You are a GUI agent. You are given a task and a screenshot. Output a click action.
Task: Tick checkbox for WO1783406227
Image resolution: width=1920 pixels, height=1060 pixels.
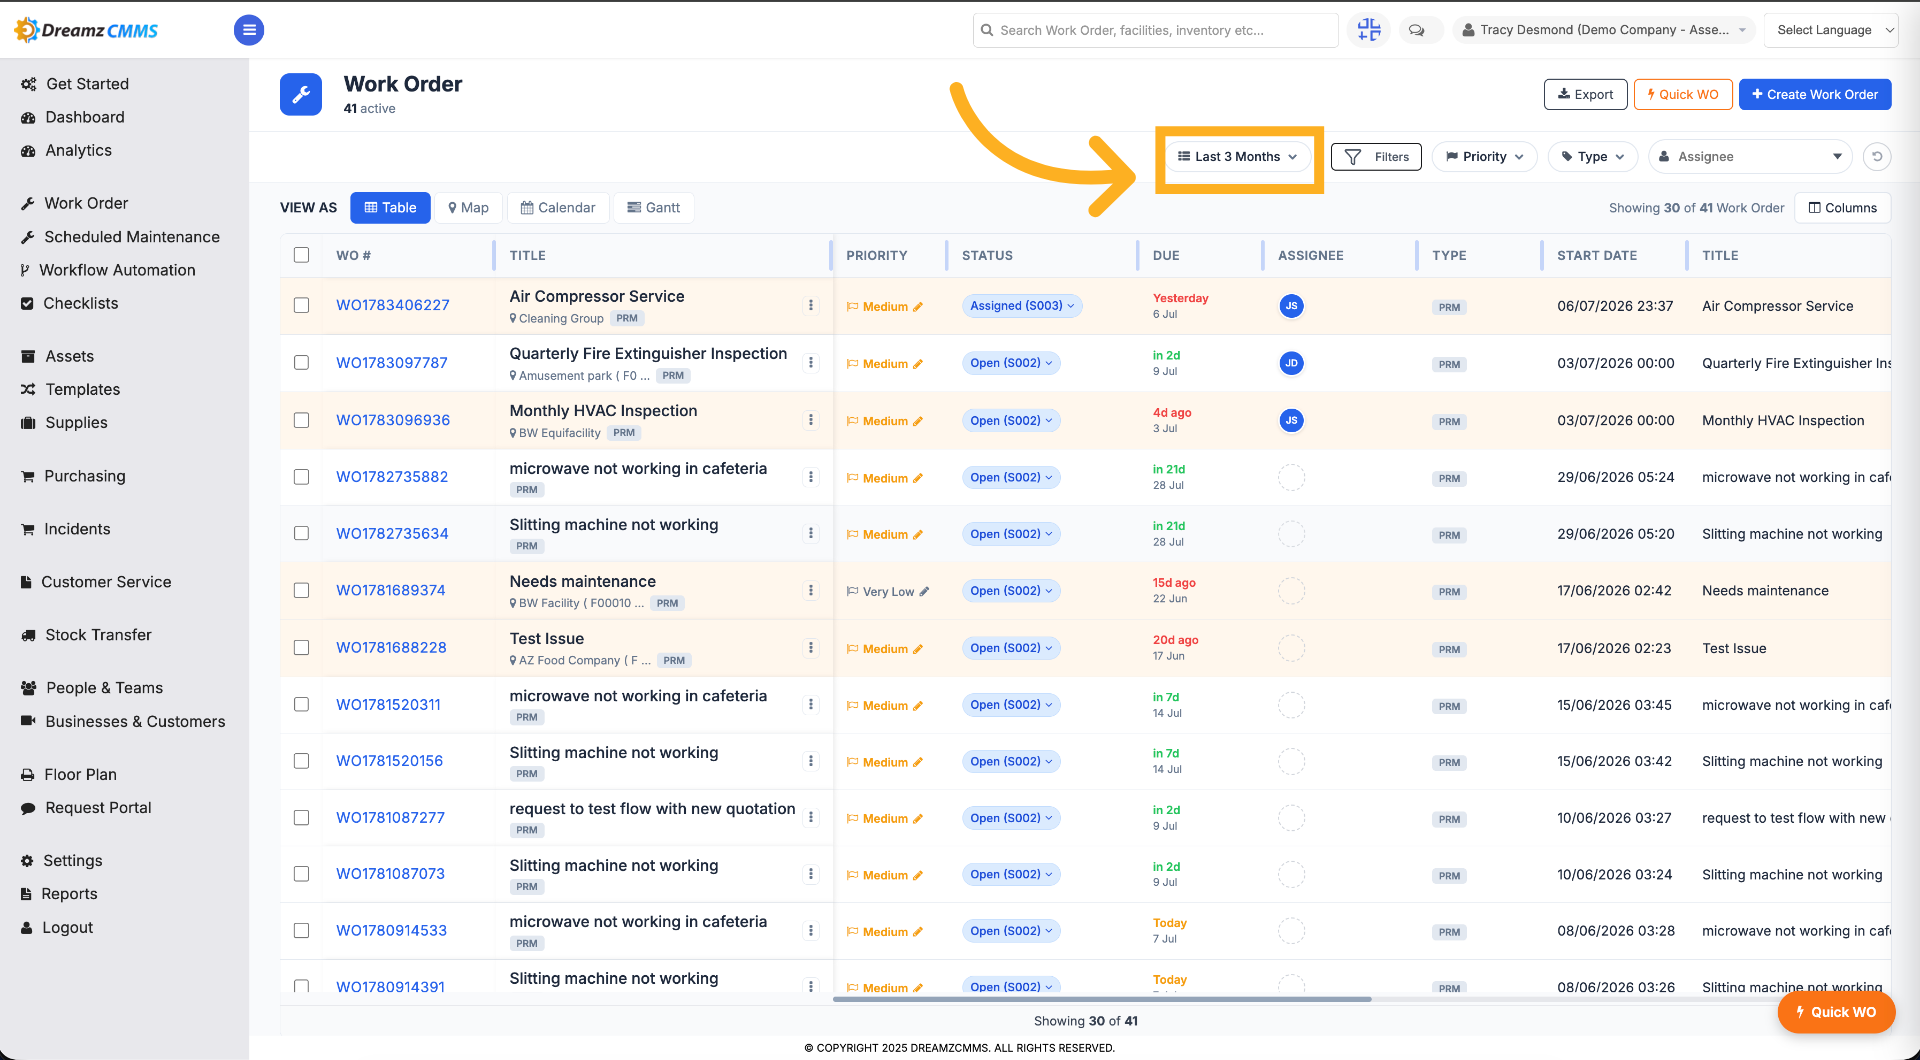(x=301, y=305)
